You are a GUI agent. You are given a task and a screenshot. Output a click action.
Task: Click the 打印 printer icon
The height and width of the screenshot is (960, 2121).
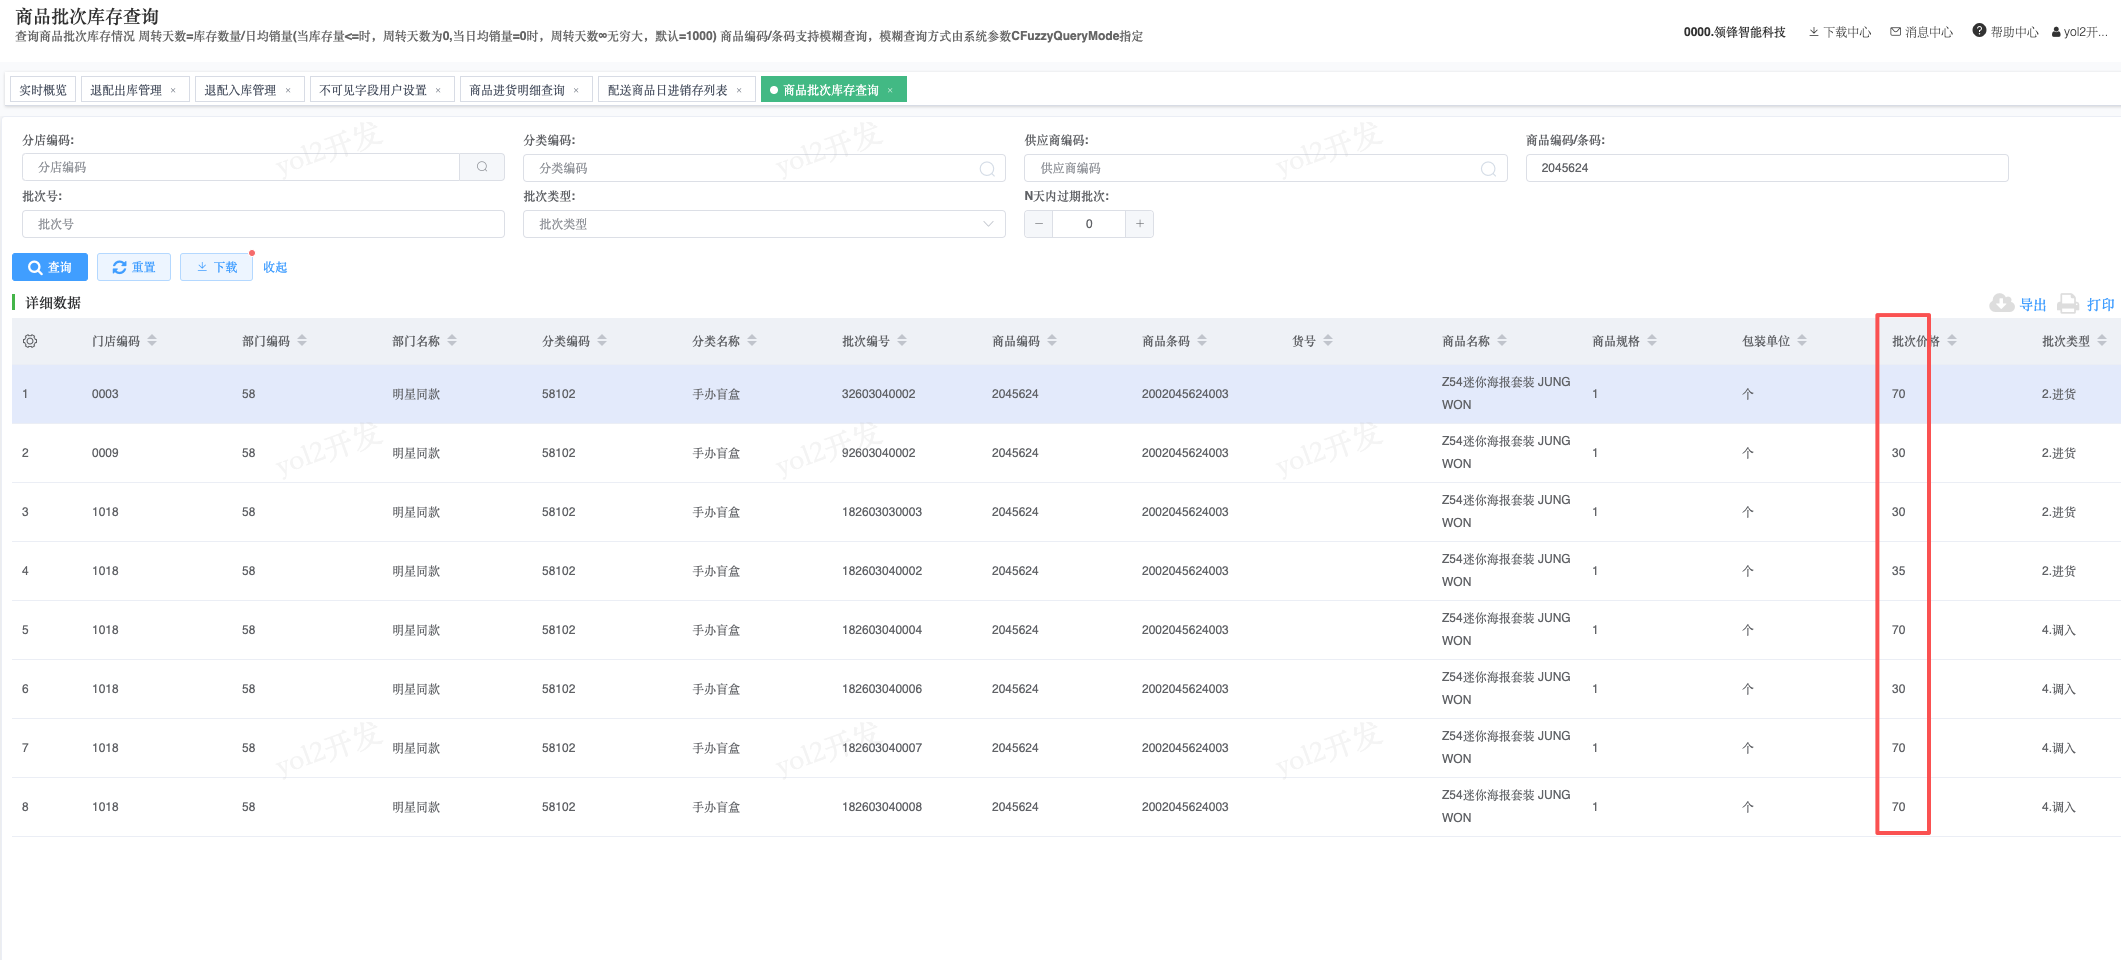2068,304
